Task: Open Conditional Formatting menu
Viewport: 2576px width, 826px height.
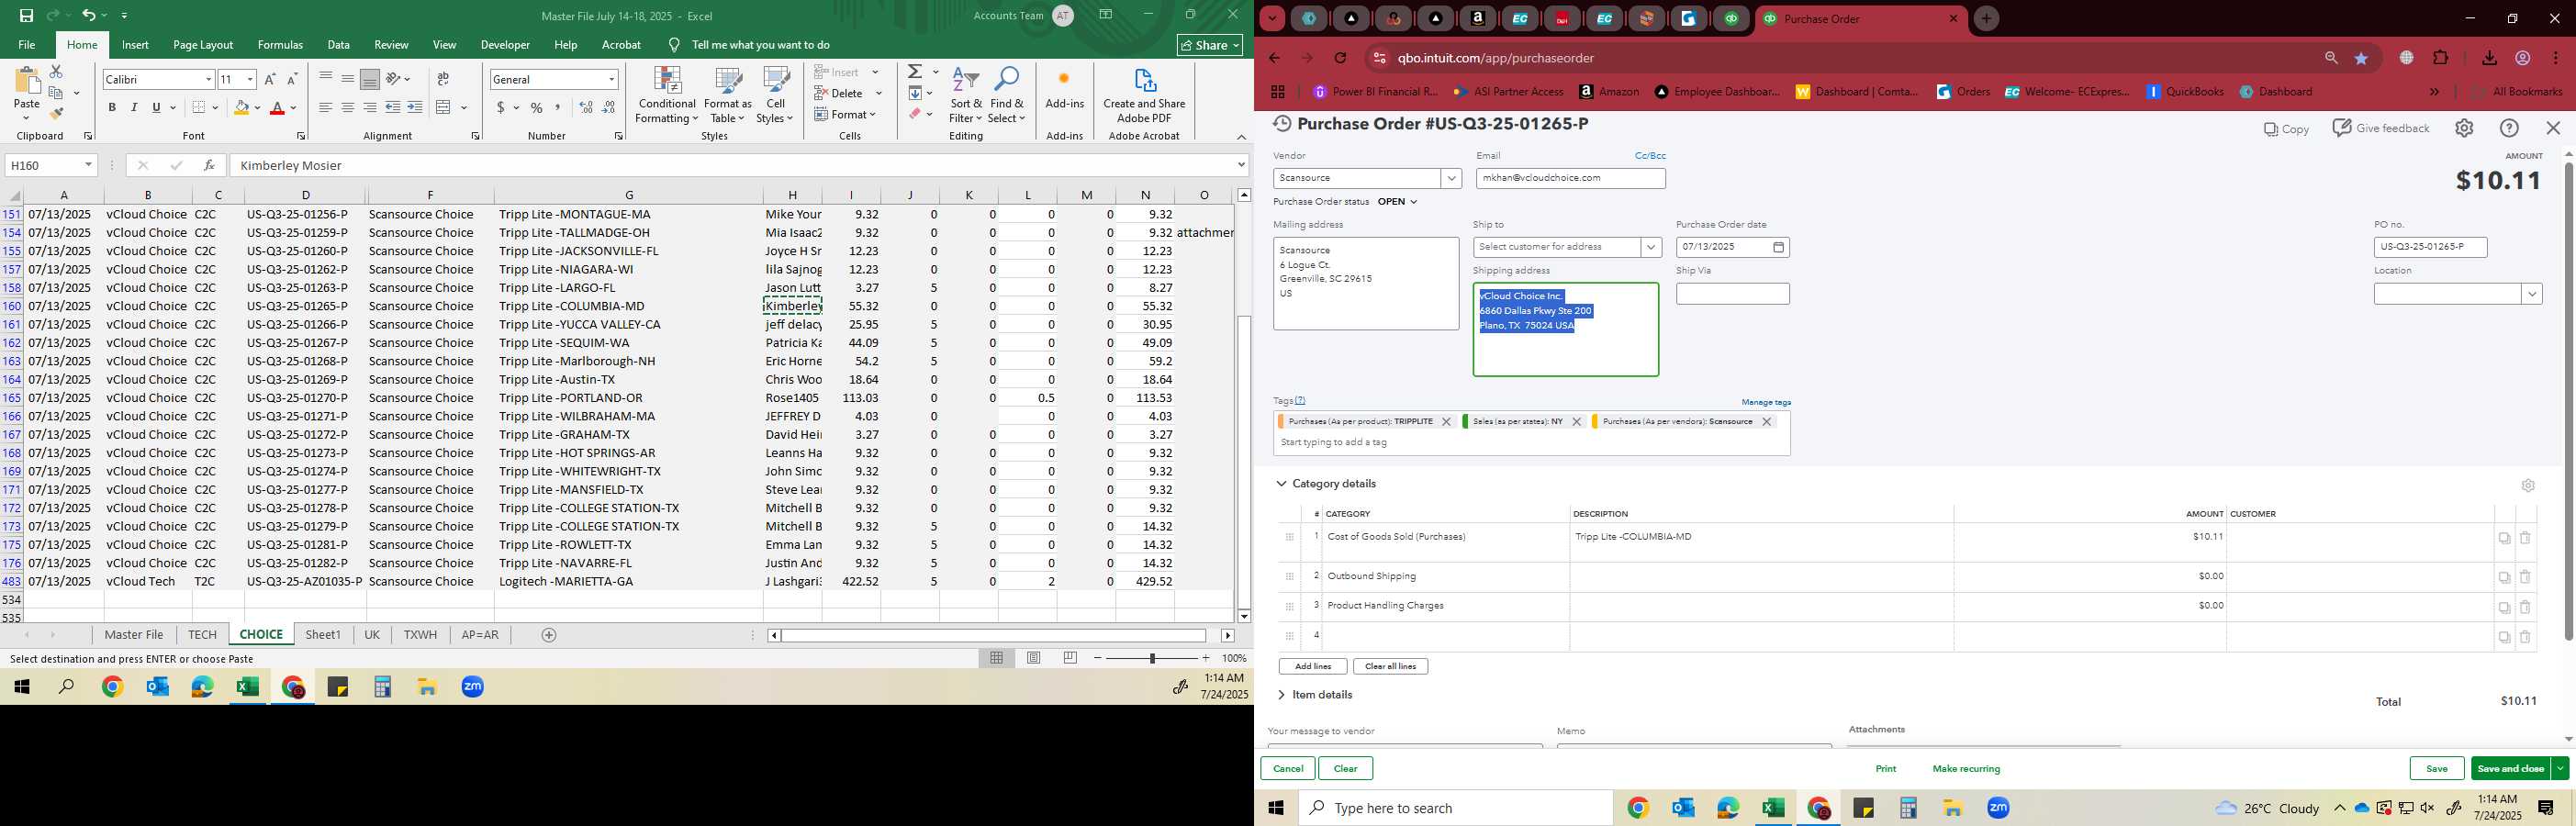Action: point(667,96)
